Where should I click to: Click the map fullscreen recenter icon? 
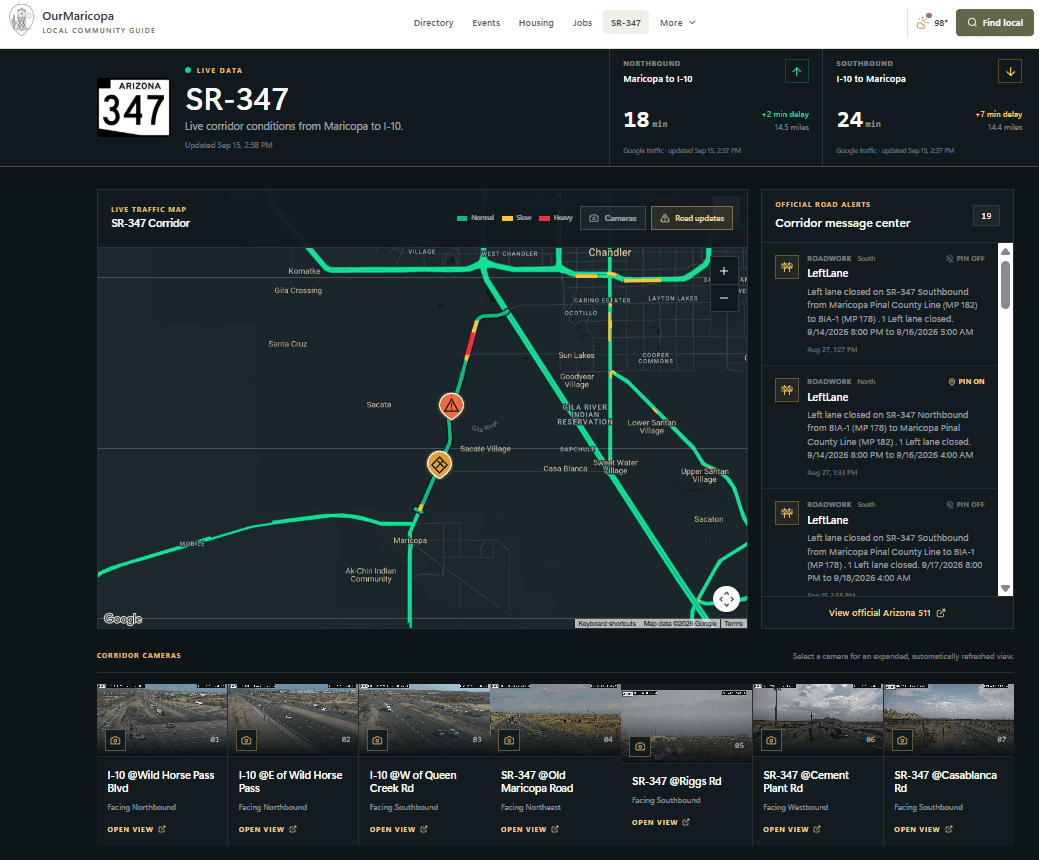point(726,599)
